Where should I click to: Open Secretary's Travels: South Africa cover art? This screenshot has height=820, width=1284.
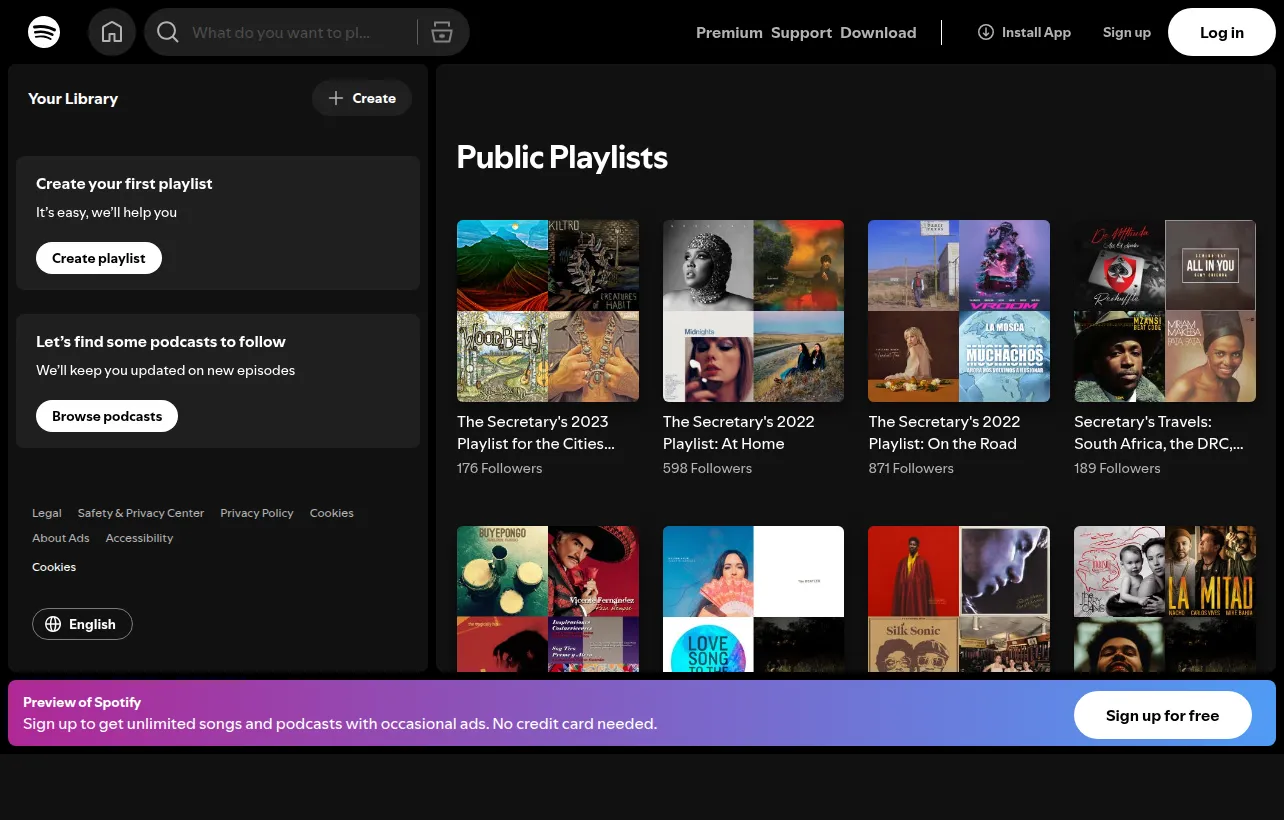point(1165,311)
